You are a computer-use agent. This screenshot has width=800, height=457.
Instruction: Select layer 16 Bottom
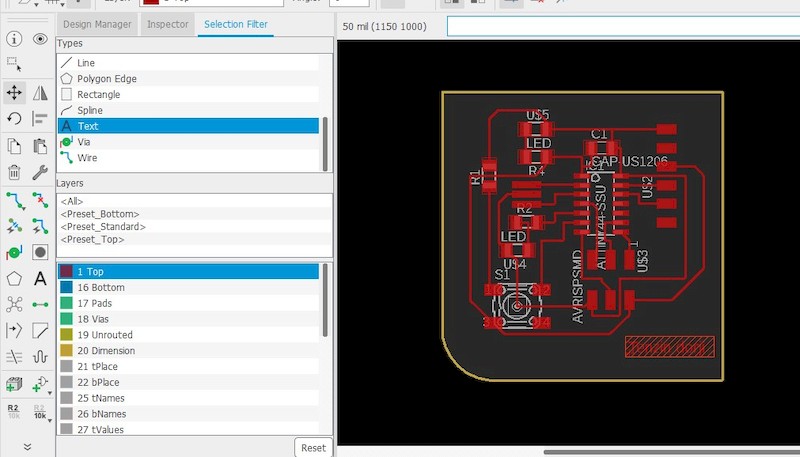click(x=188, y=288)
